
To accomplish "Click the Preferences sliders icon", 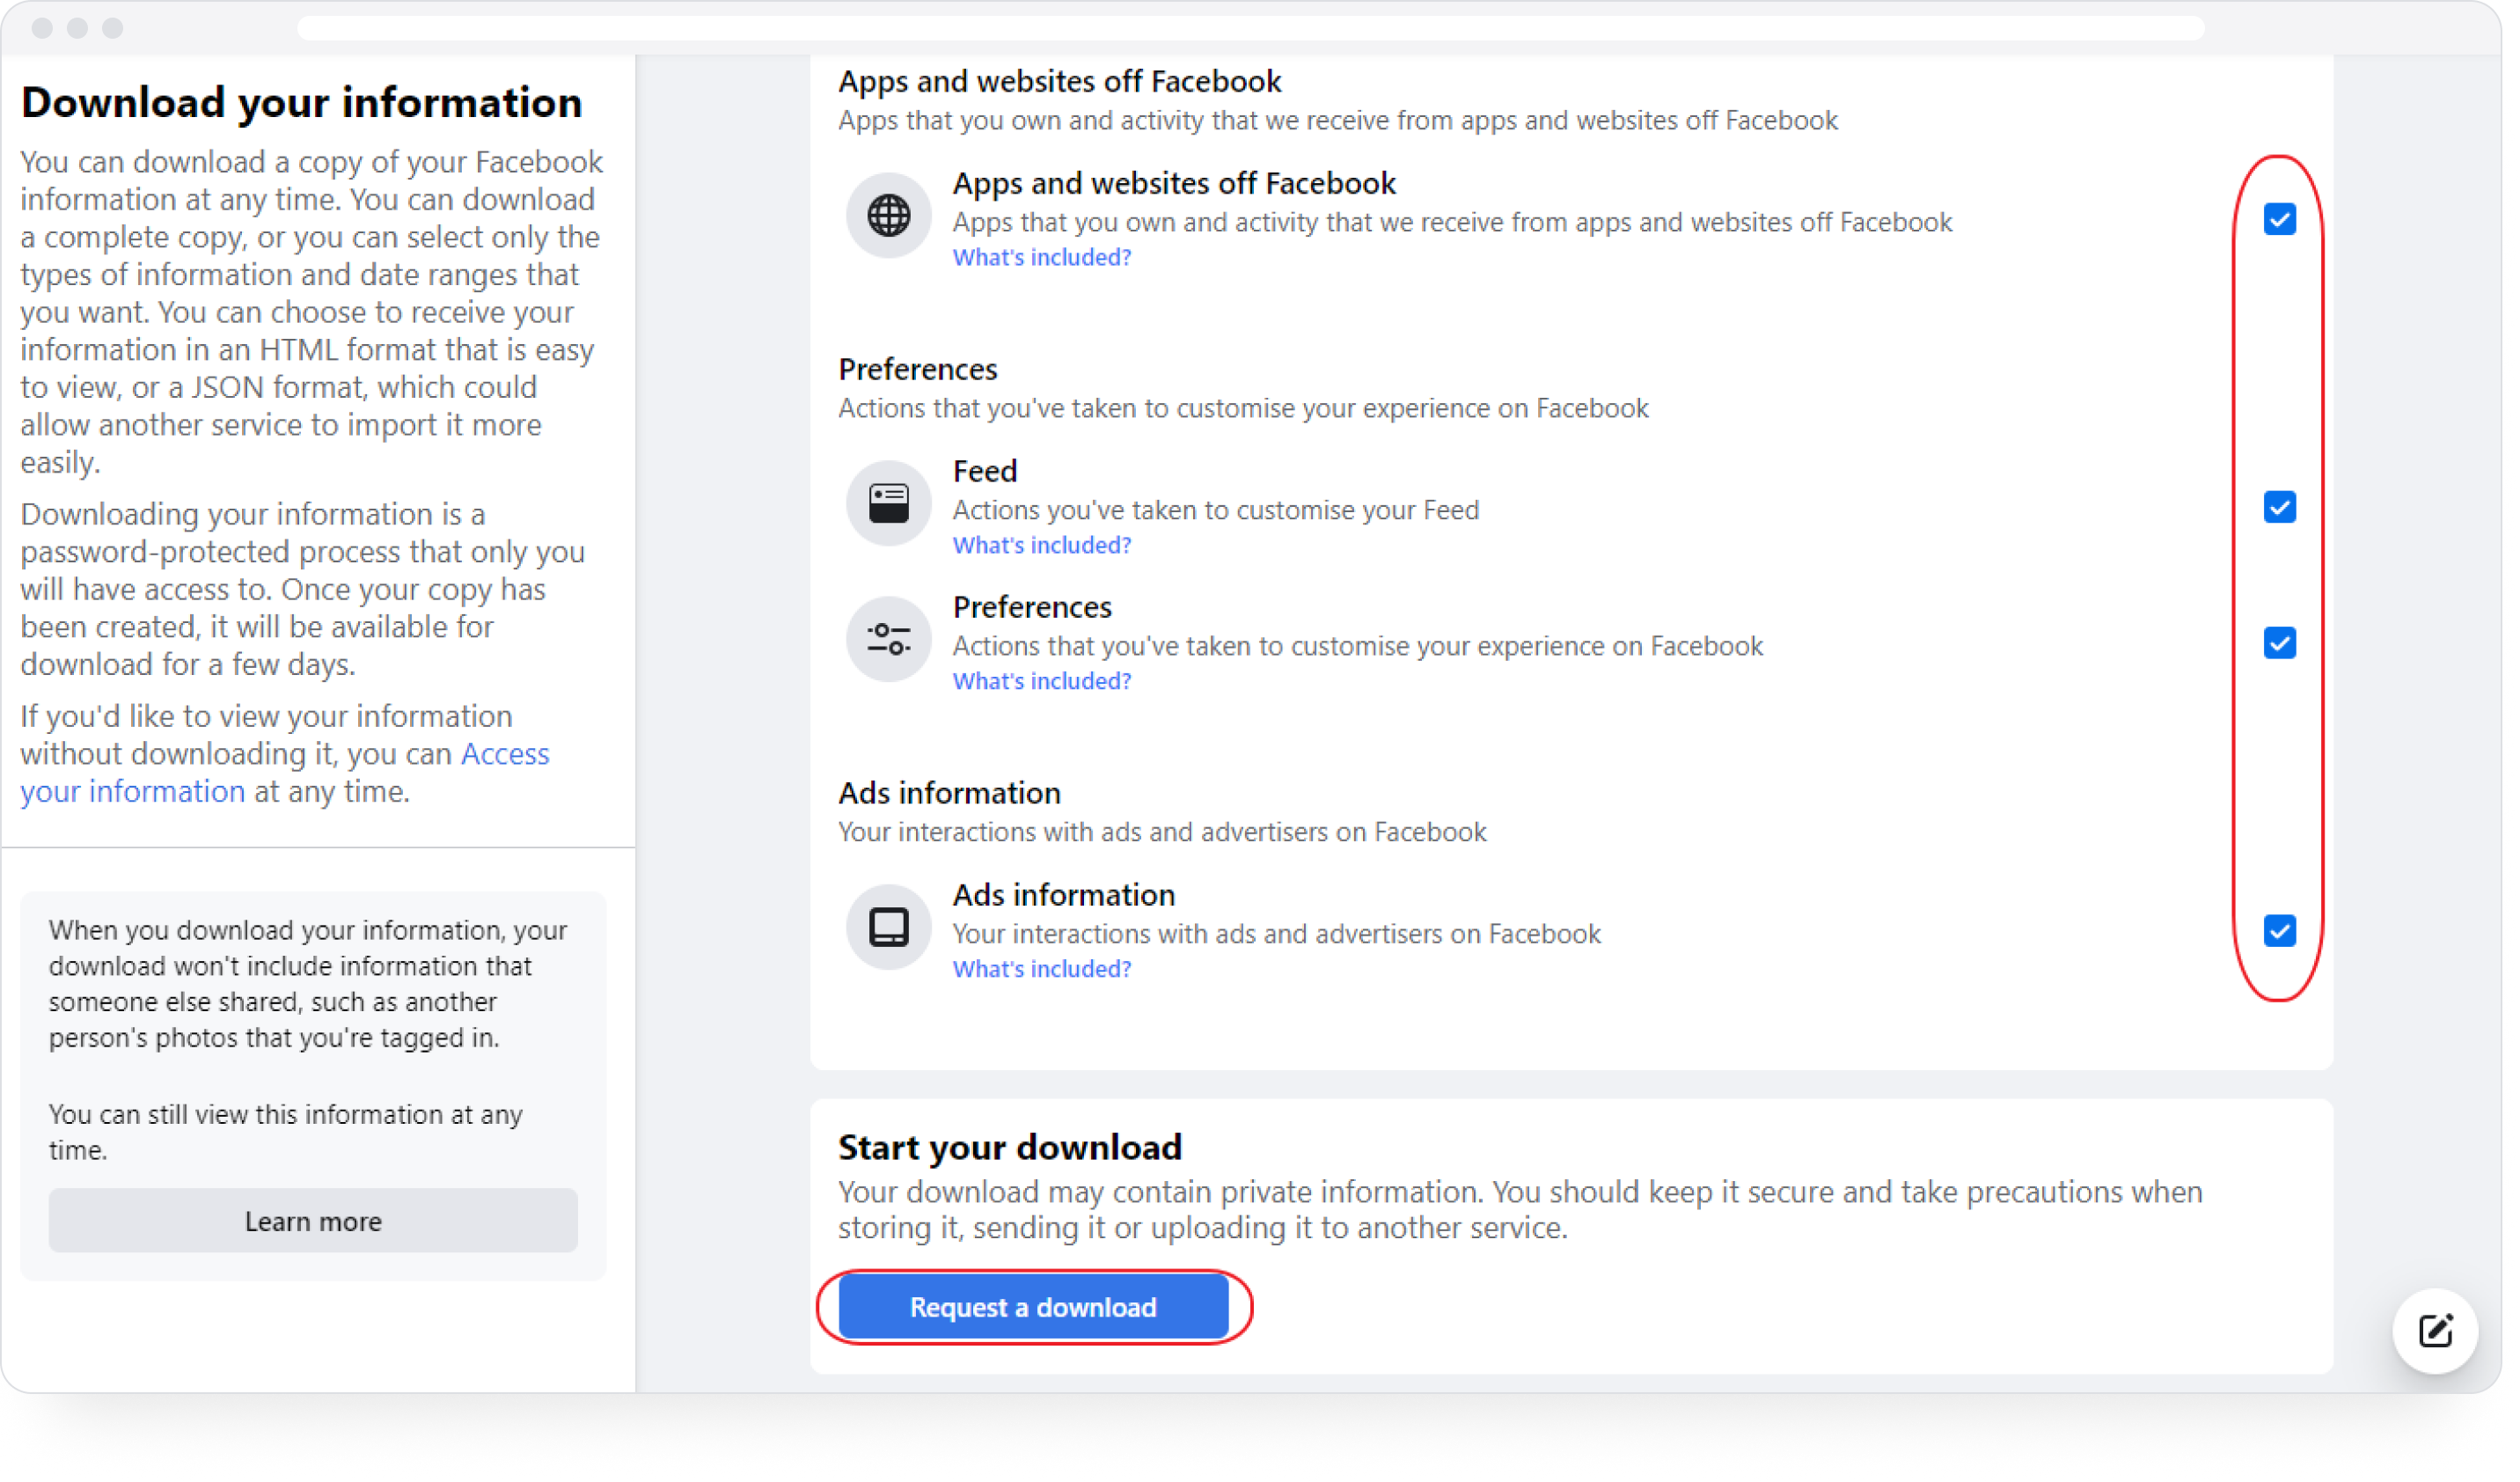I will click(888, 639).
